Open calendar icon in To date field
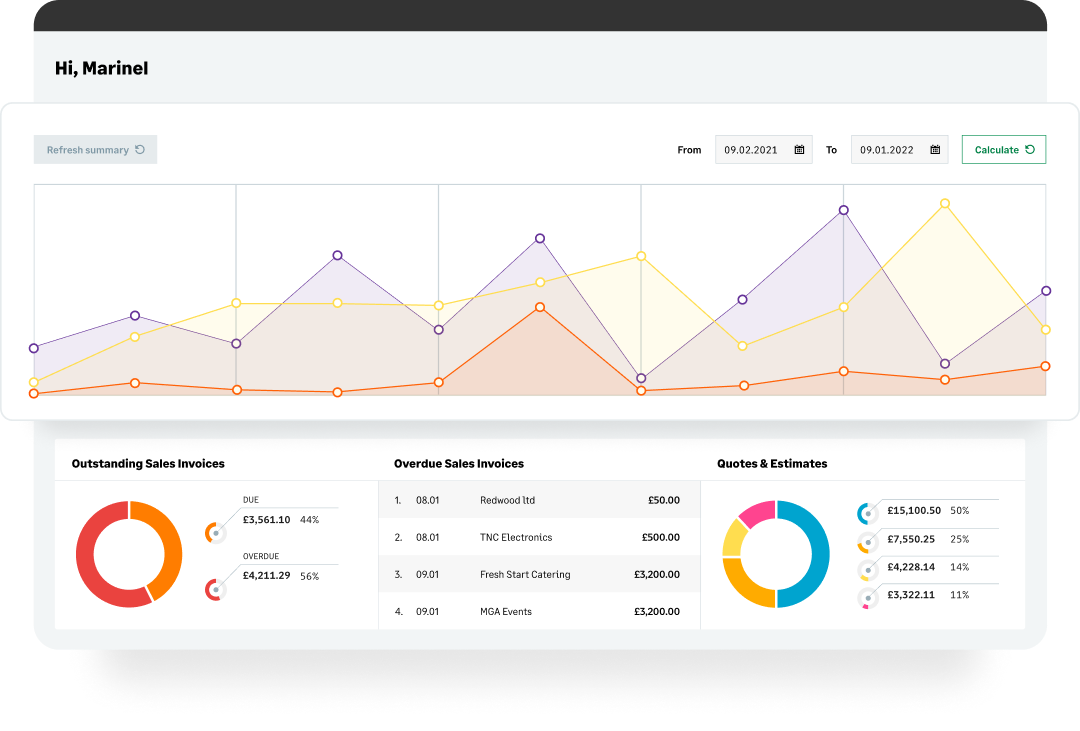Screen dimensions: 1080x731 click(x=935, y=150)
